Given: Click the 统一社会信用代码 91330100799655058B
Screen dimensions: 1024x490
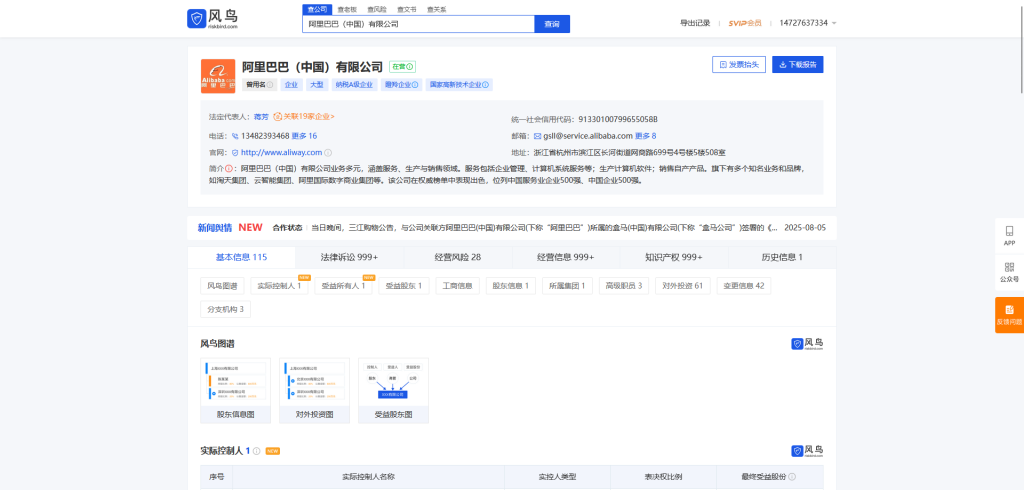Looking at the screenshot, I should [x=618, y=120].
